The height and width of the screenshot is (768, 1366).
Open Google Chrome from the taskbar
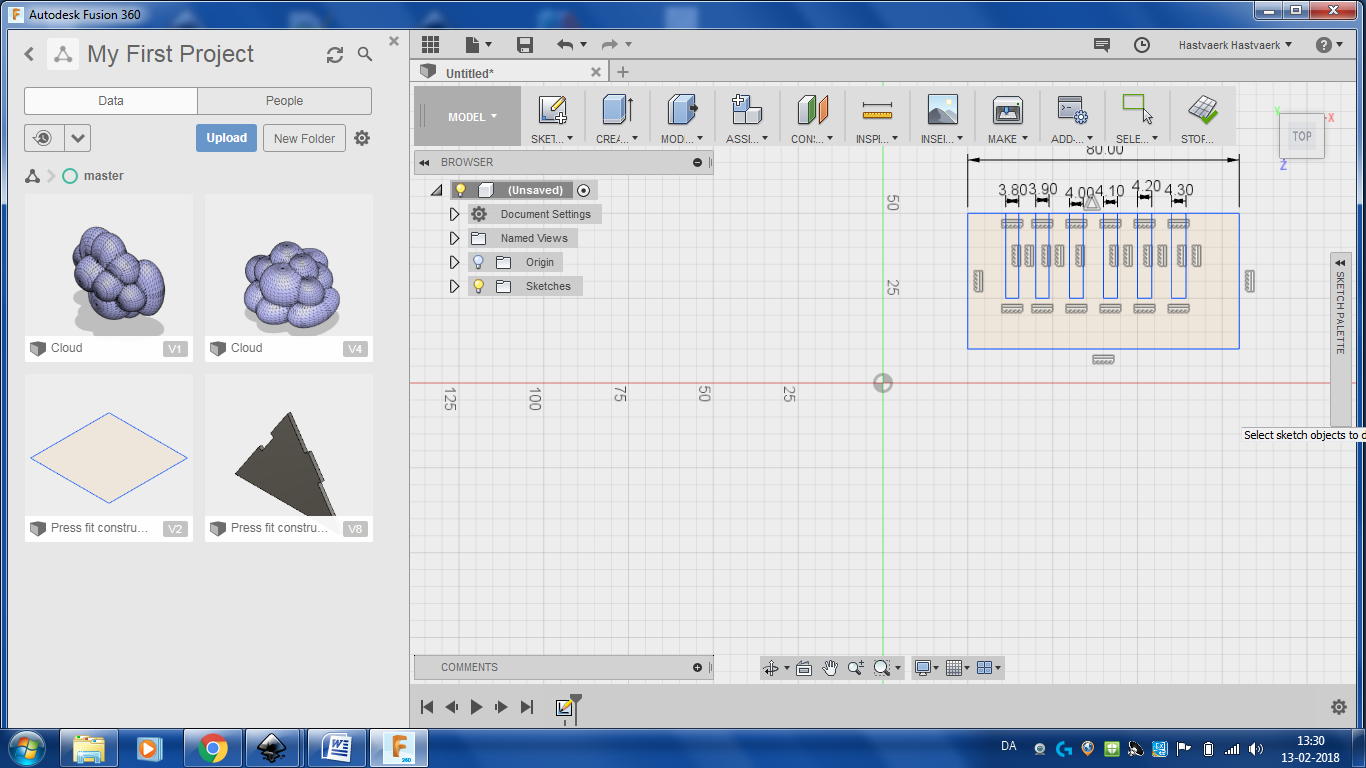212,748
